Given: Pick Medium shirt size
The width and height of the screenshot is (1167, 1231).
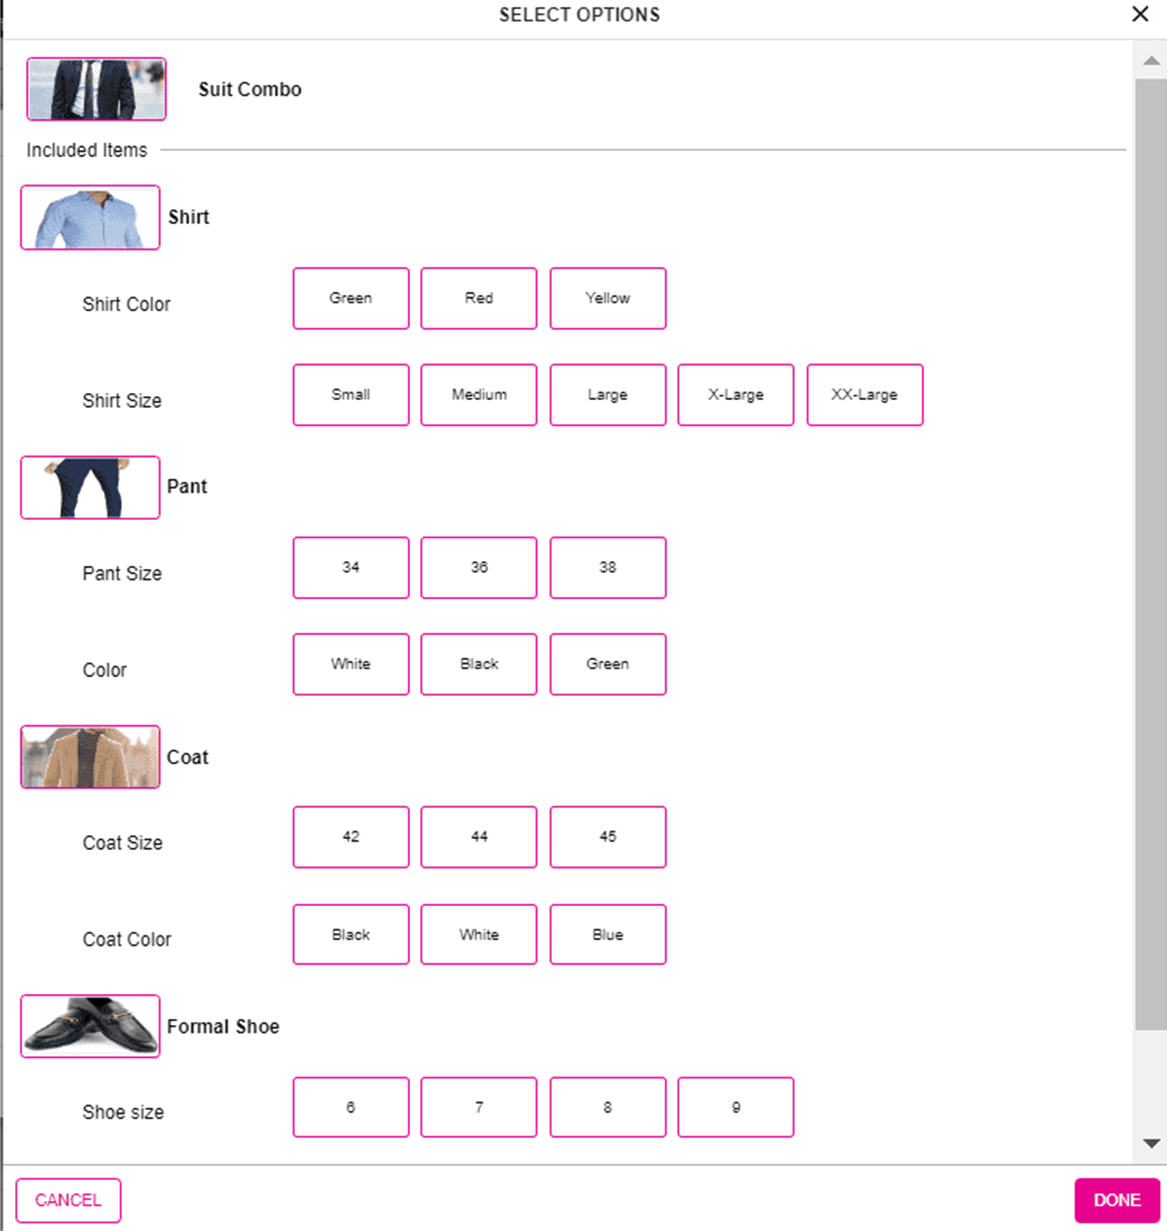Looking at the screenshot, I should point(479,395).
